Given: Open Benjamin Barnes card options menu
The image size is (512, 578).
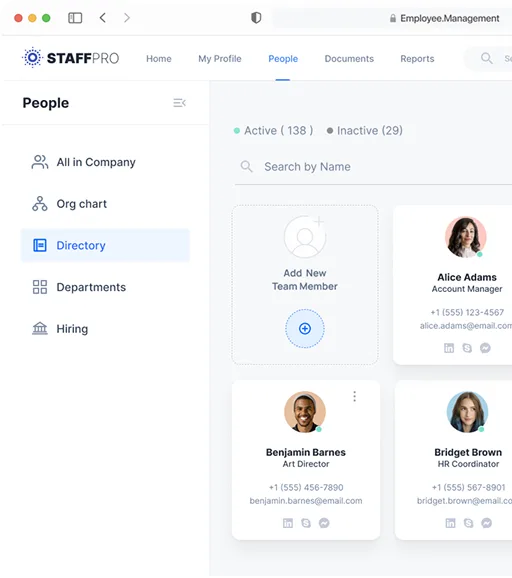Looking at the screenshot, I should tap(355, 396).
